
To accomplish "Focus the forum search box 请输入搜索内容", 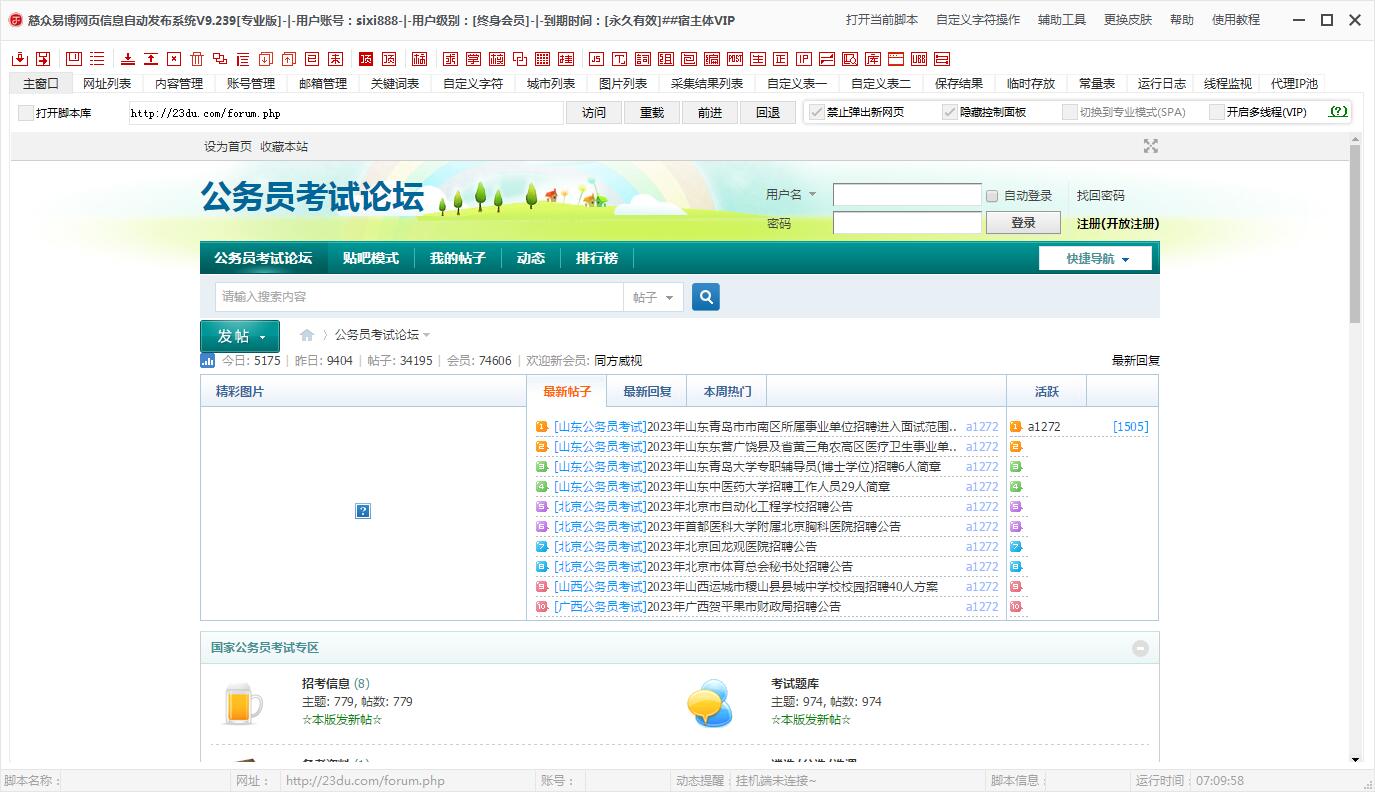I will coord(419,297).
